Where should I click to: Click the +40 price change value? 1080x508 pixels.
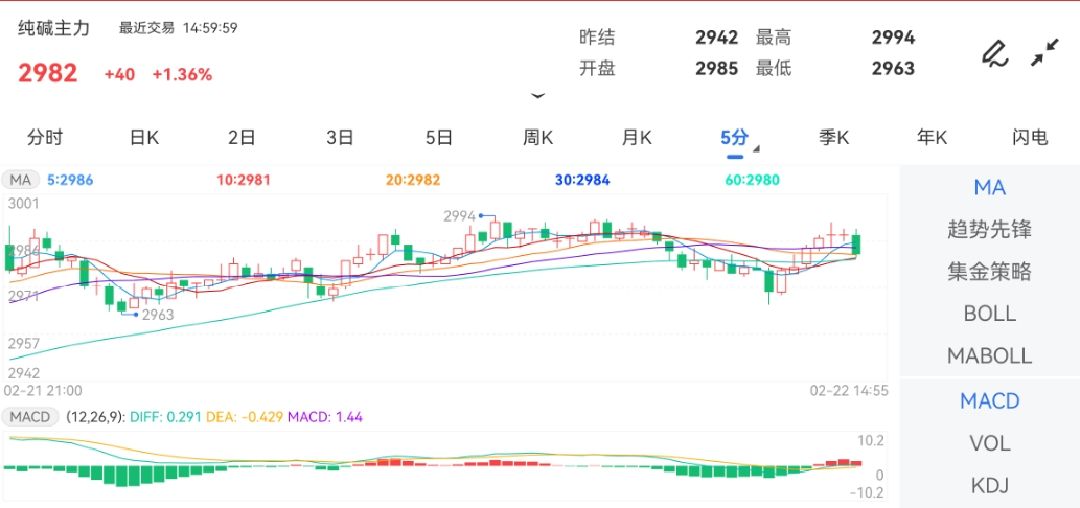(120, 74)
